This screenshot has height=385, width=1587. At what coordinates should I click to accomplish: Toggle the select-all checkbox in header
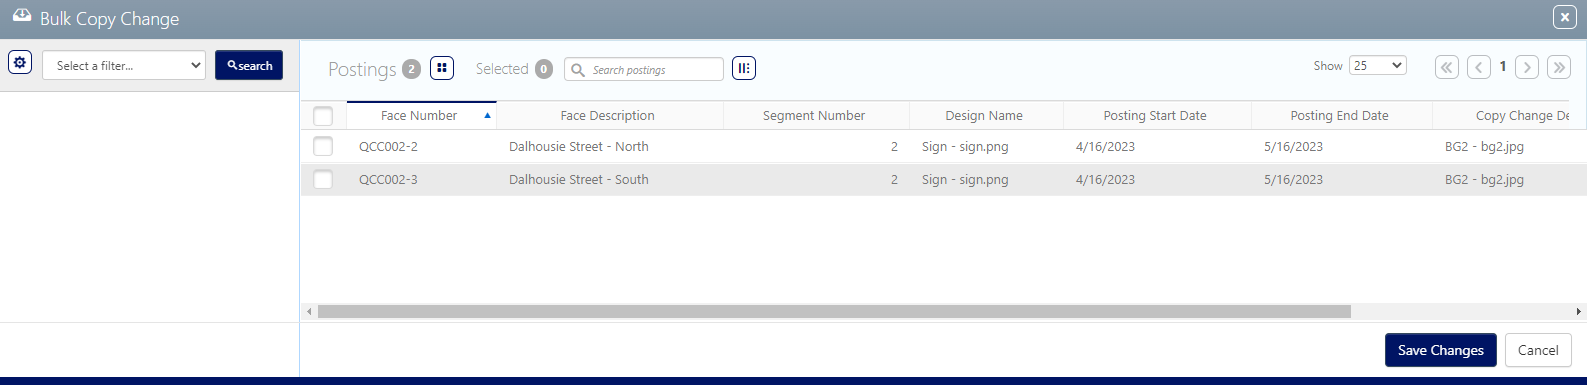[x=323, y=116]
